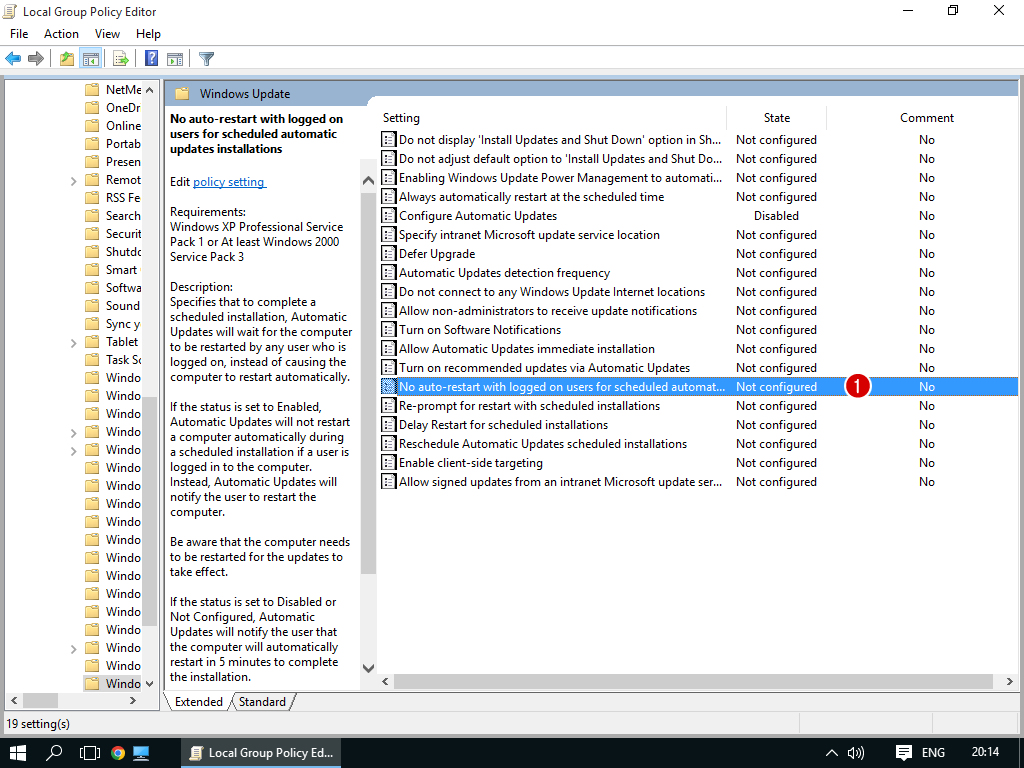
Task: Click description pane scroll down arrow
Action: [368, 667]
